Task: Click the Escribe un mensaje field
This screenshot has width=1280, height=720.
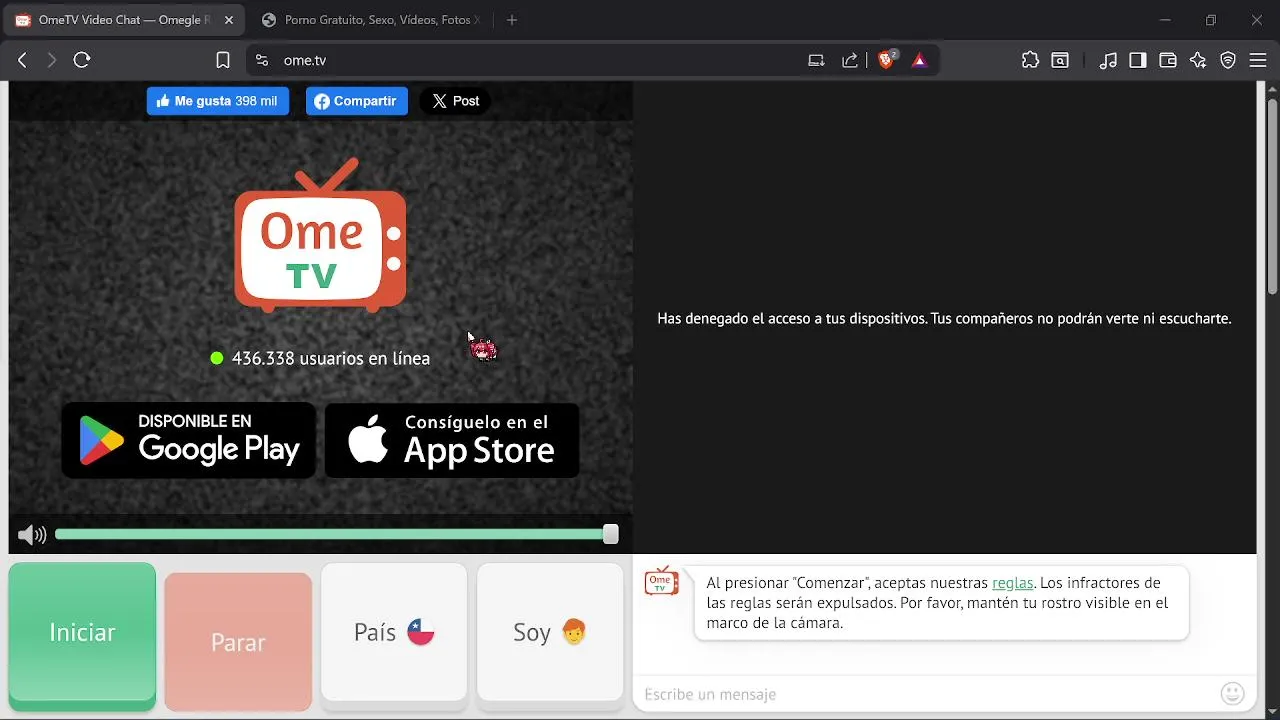Action: tap(925, 694)
